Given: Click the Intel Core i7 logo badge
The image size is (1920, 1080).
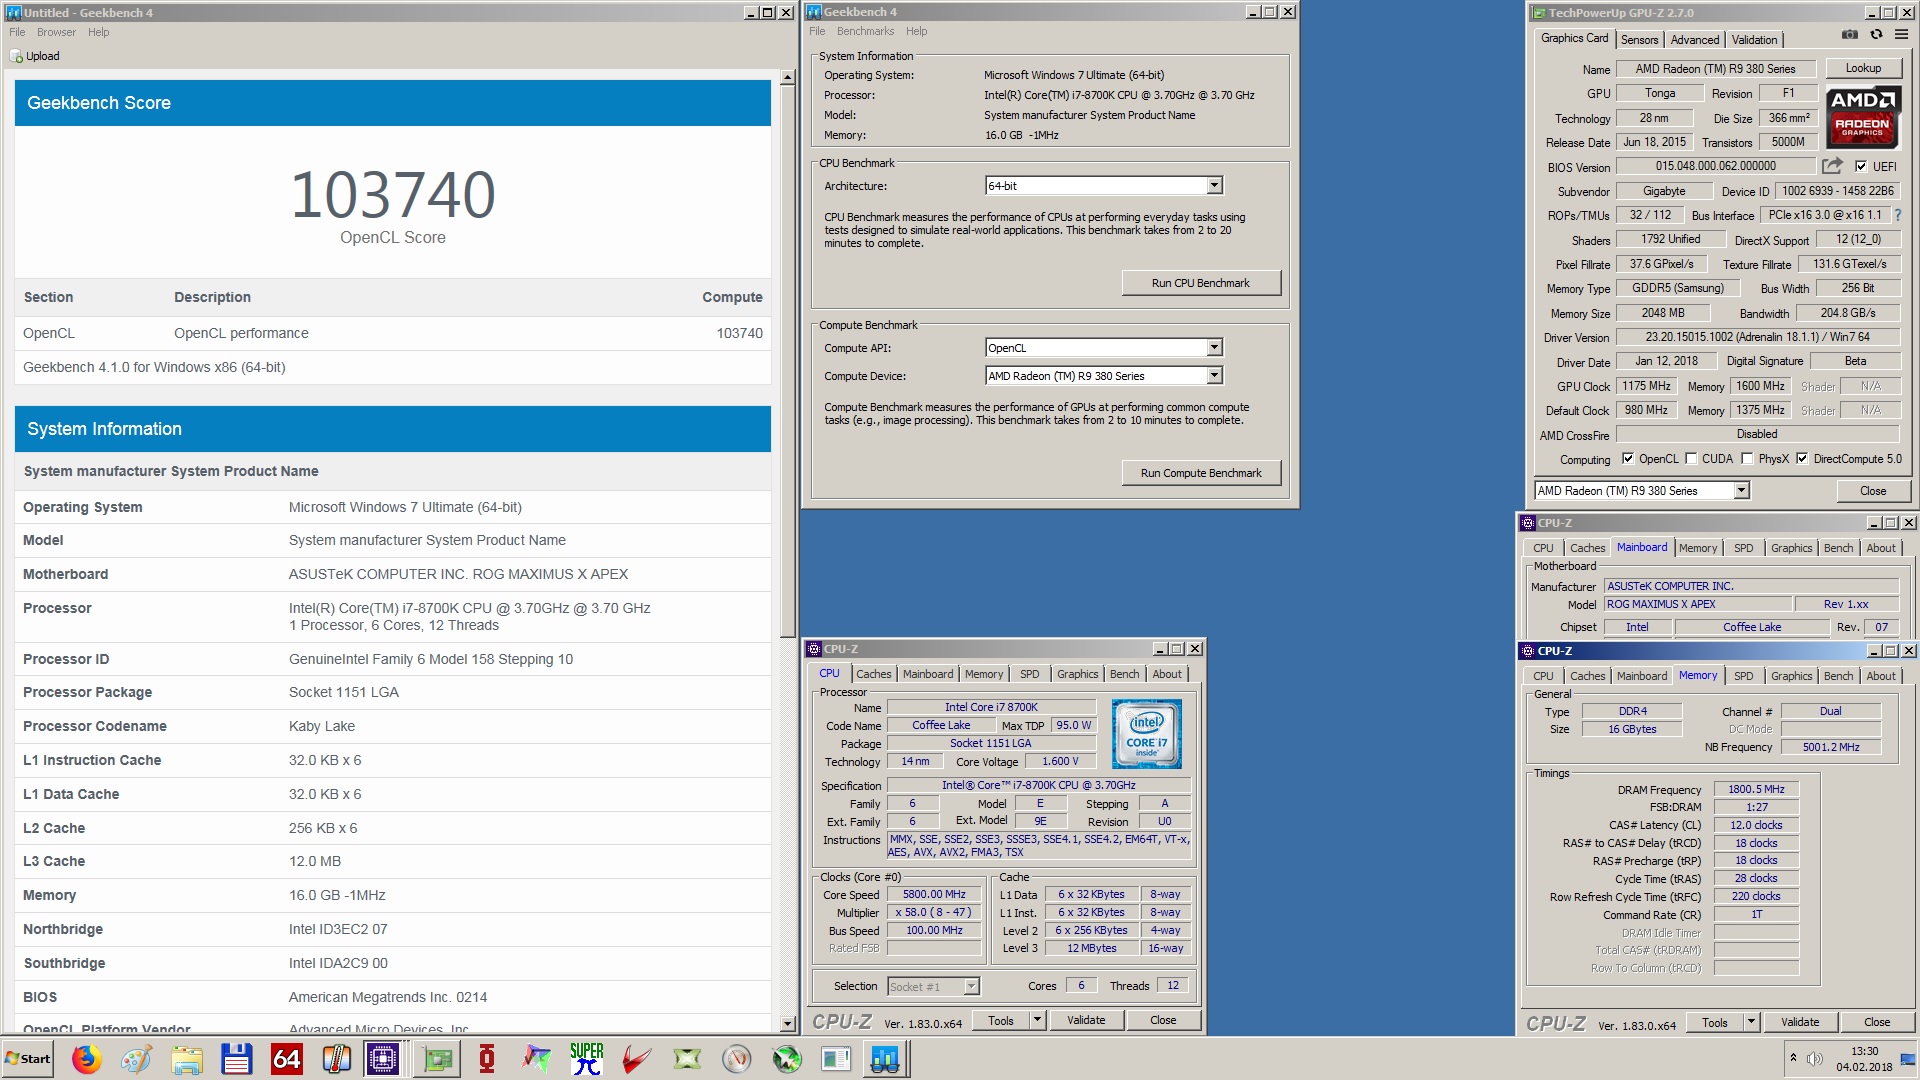Looking at the screenshot, I should coord(1147,734).
